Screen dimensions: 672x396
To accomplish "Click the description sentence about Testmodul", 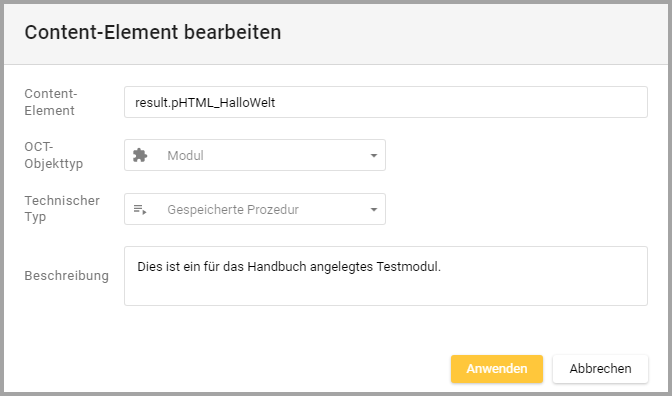I will point(289,267).
